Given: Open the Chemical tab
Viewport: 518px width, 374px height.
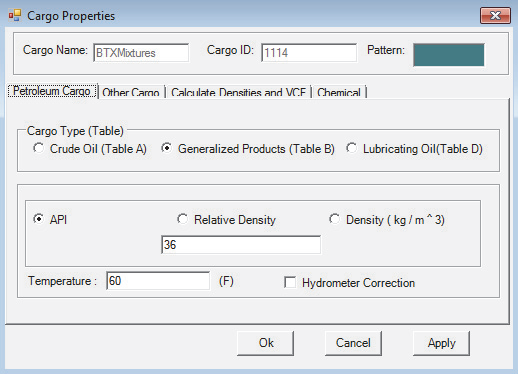Looking at the screenshot, I should 339,92.
